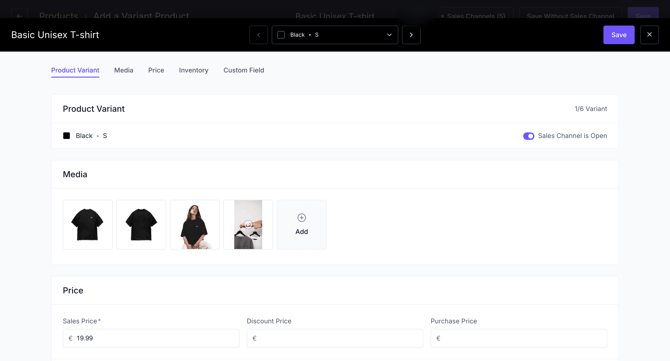Viewport: 670px width, 361px height.
Task: Go to the previous variant arrow
Action: 259,35
